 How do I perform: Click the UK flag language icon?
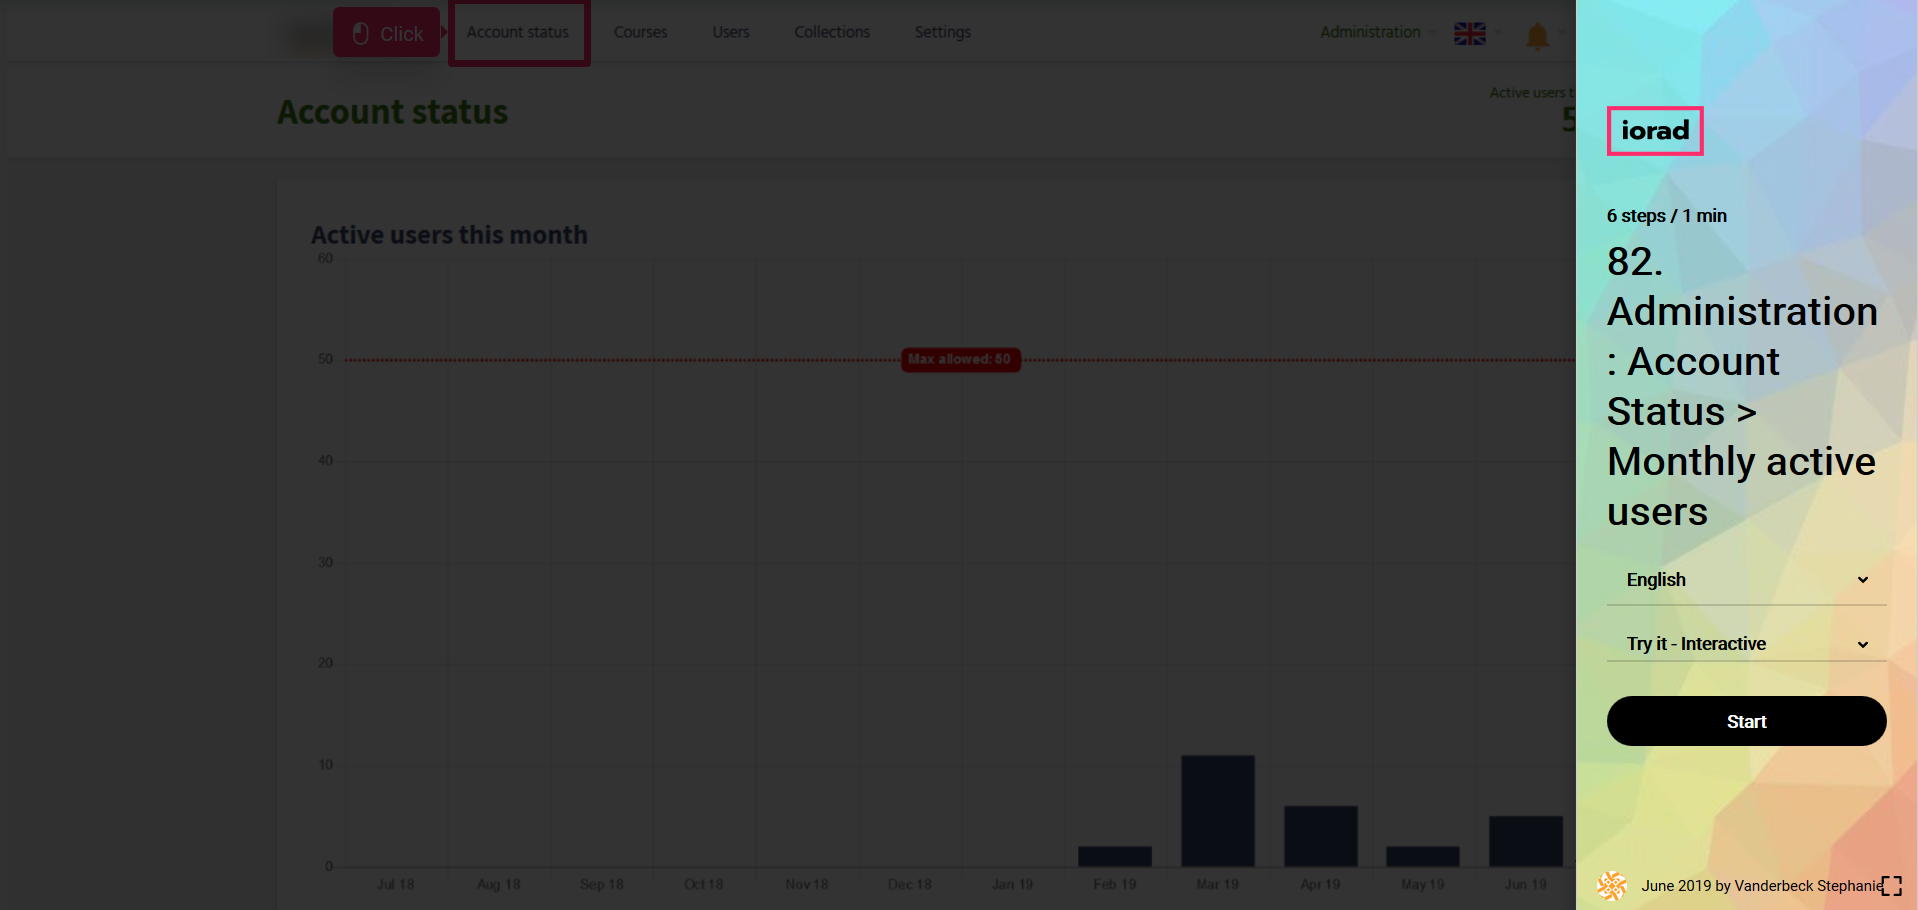click(x=1469, y=34)
